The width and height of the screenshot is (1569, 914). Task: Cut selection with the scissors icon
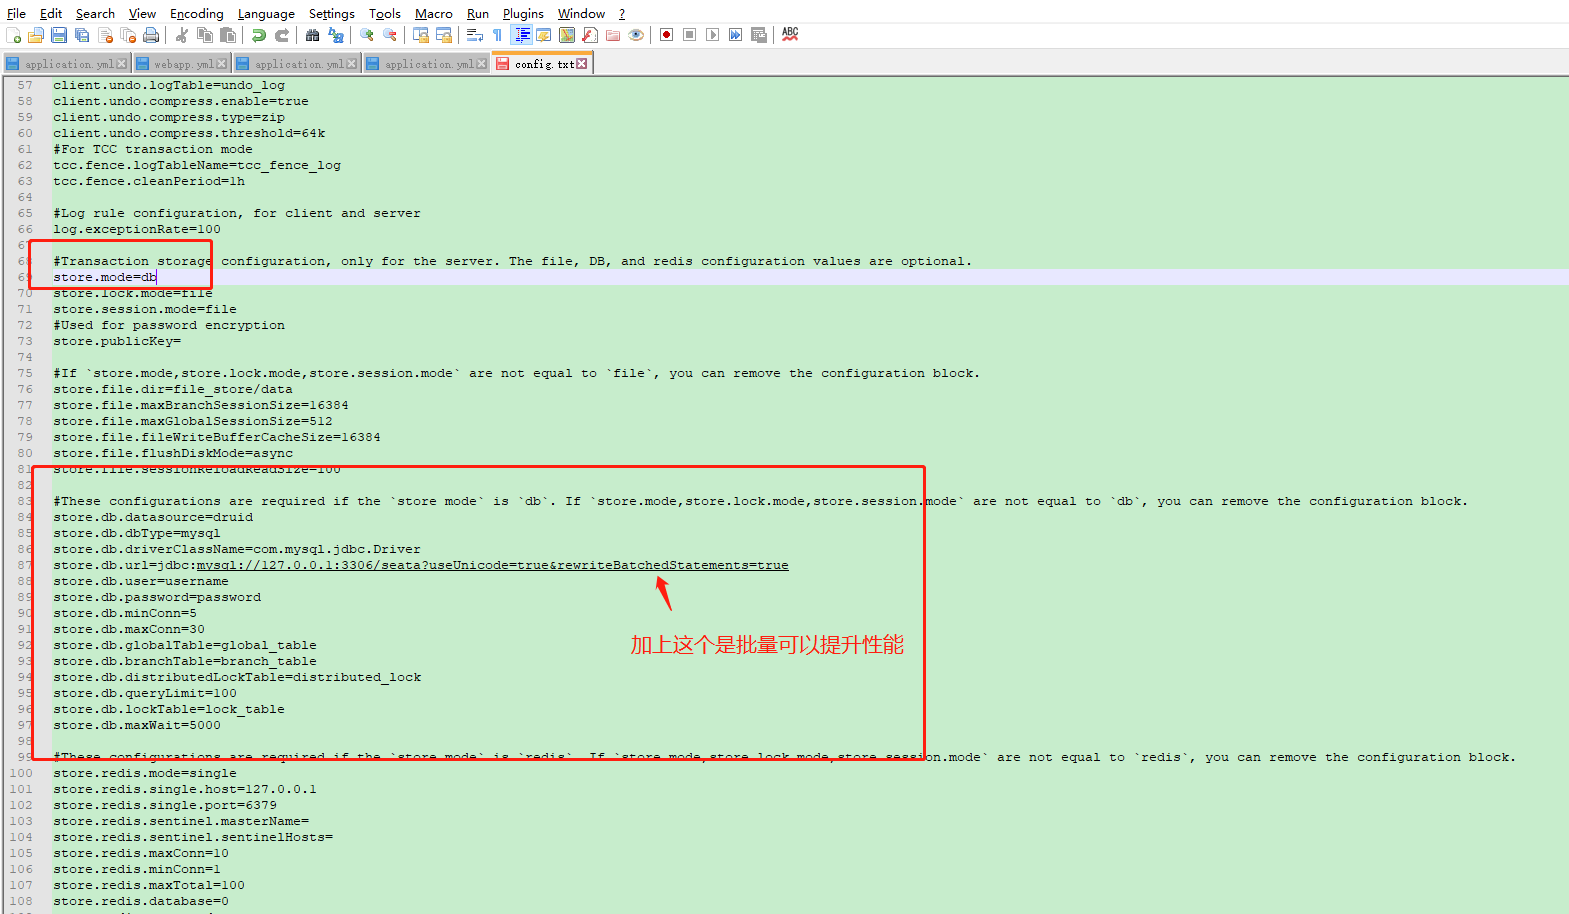click(x=181, y=35)
